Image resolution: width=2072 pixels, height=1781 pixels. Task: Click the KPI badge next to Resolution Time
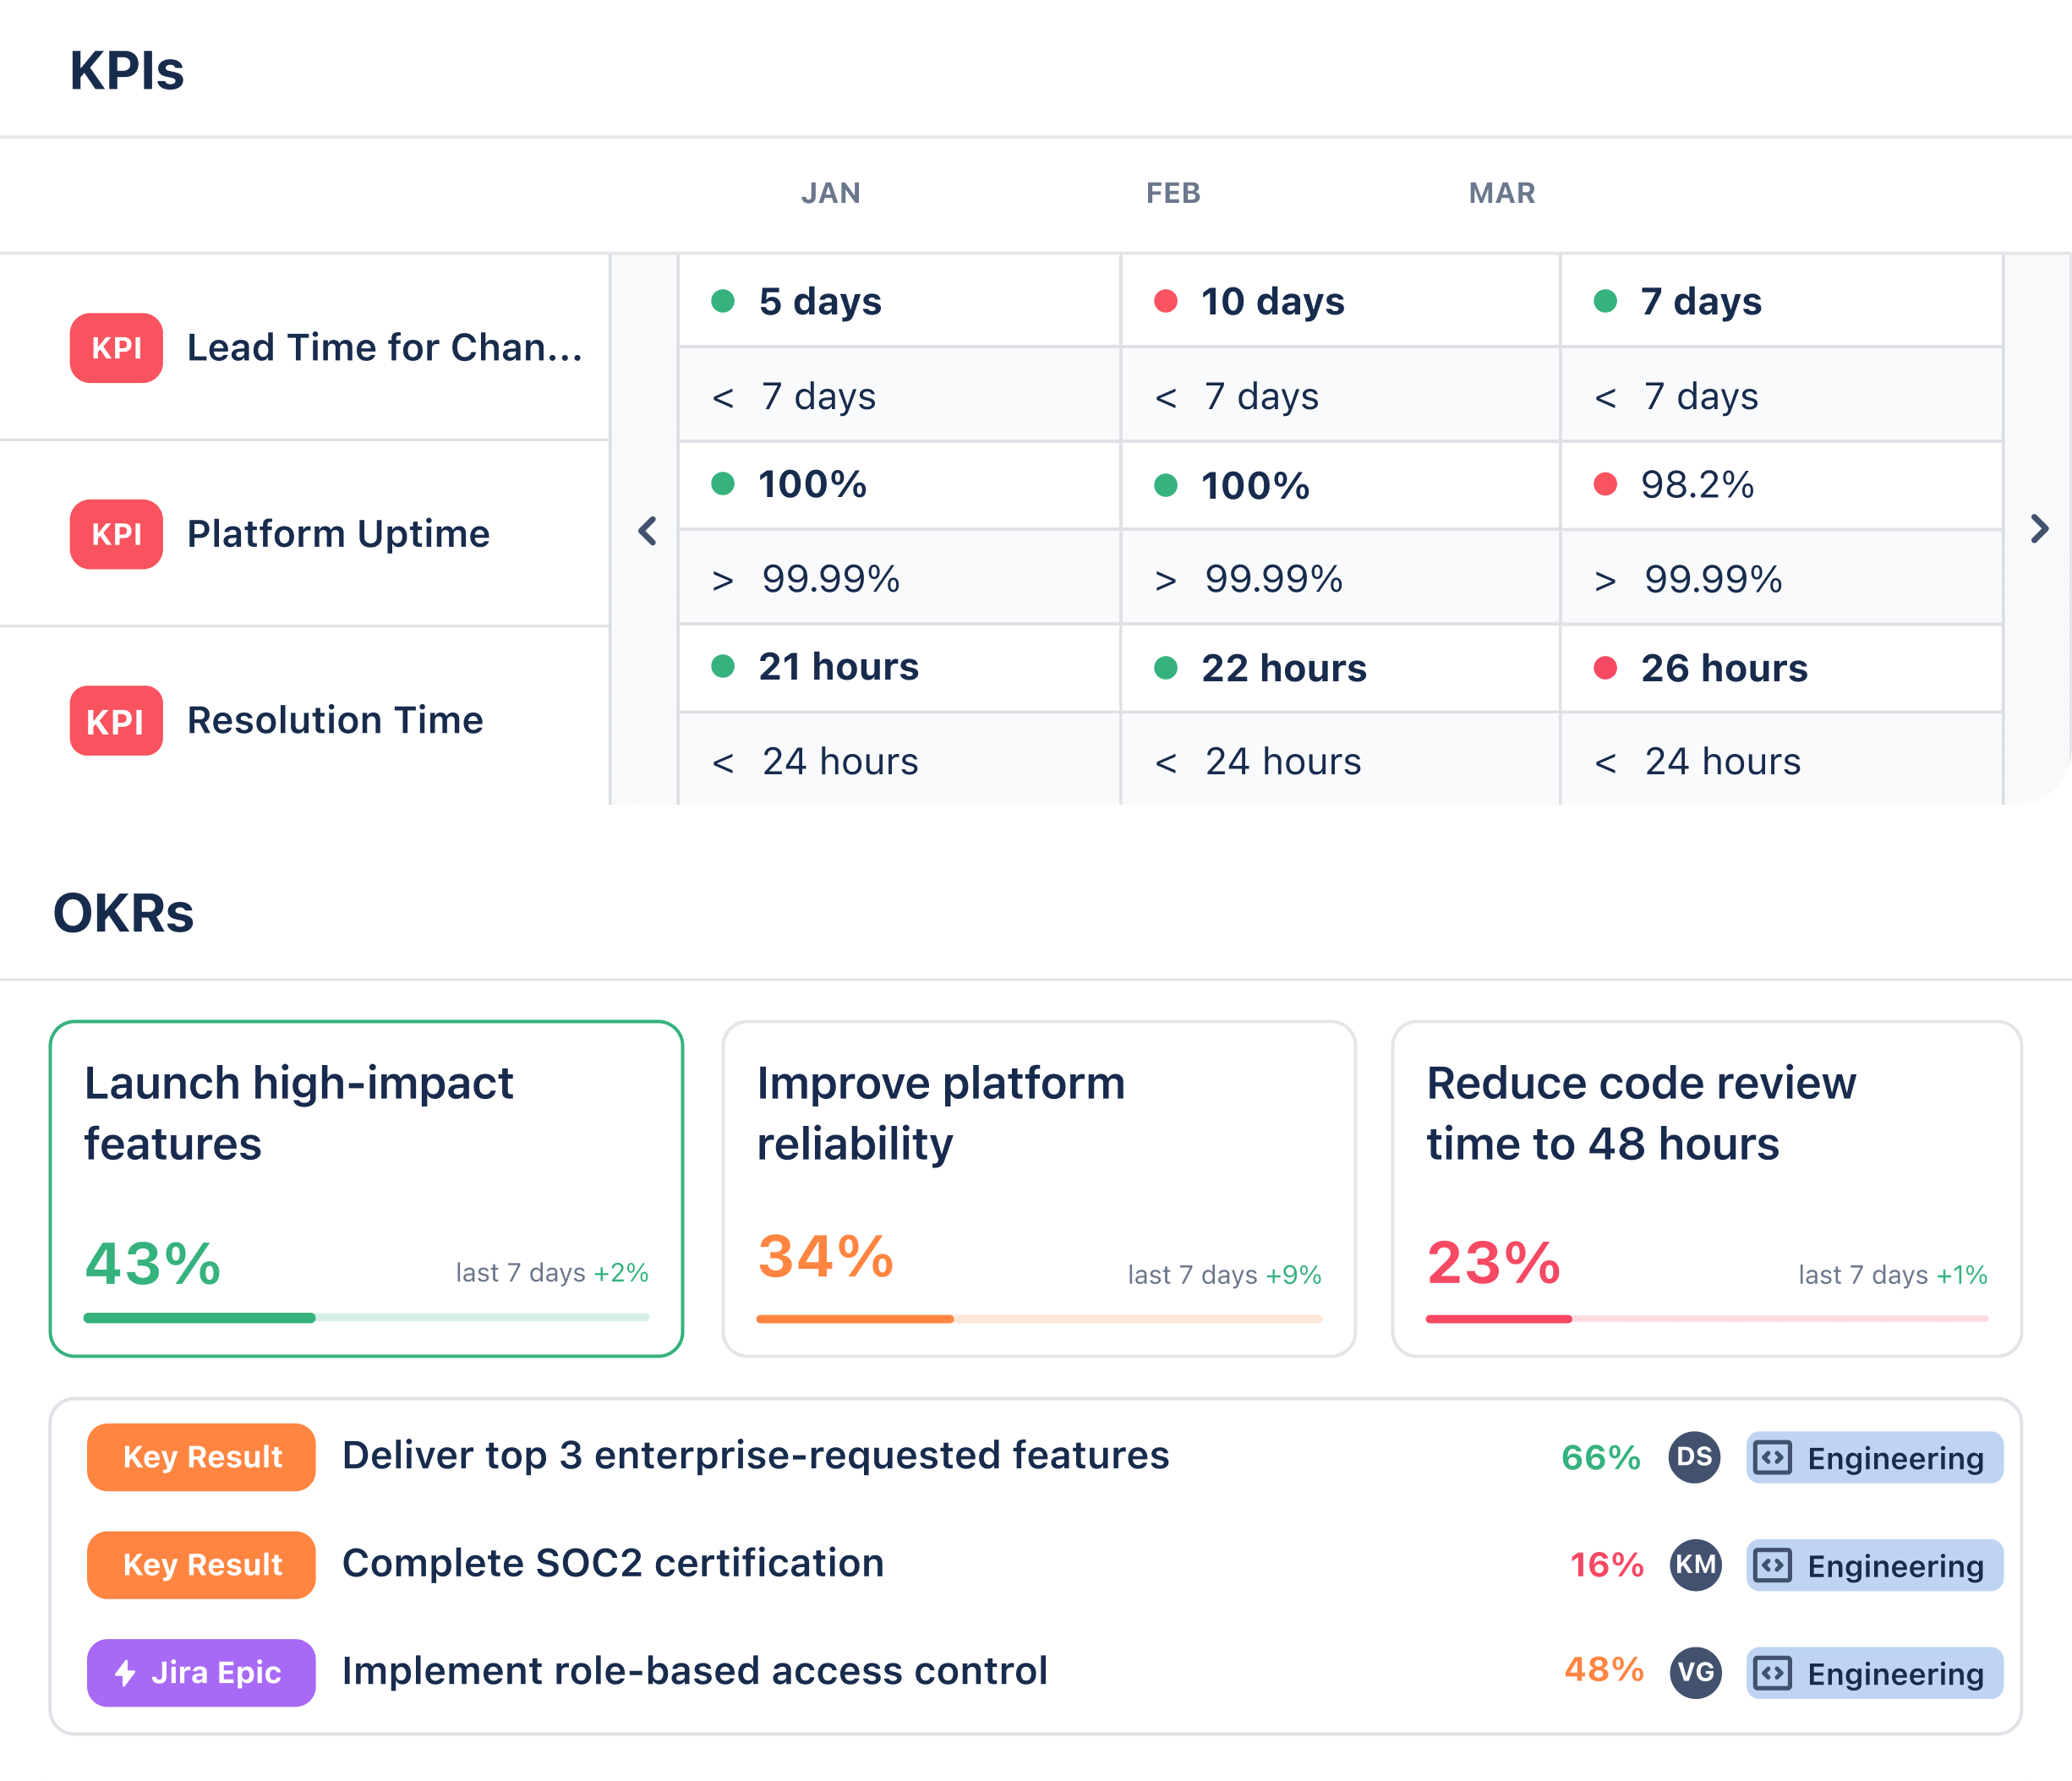(x=116, y=720)
